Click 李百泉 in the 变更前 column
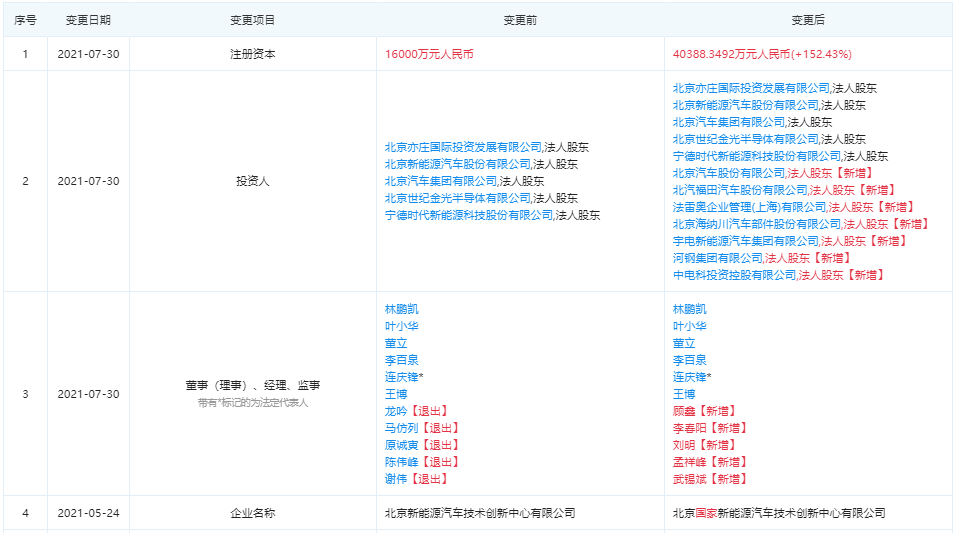This screenshot has width=955, height=533. pyautogui.click(x=401, y=360)
